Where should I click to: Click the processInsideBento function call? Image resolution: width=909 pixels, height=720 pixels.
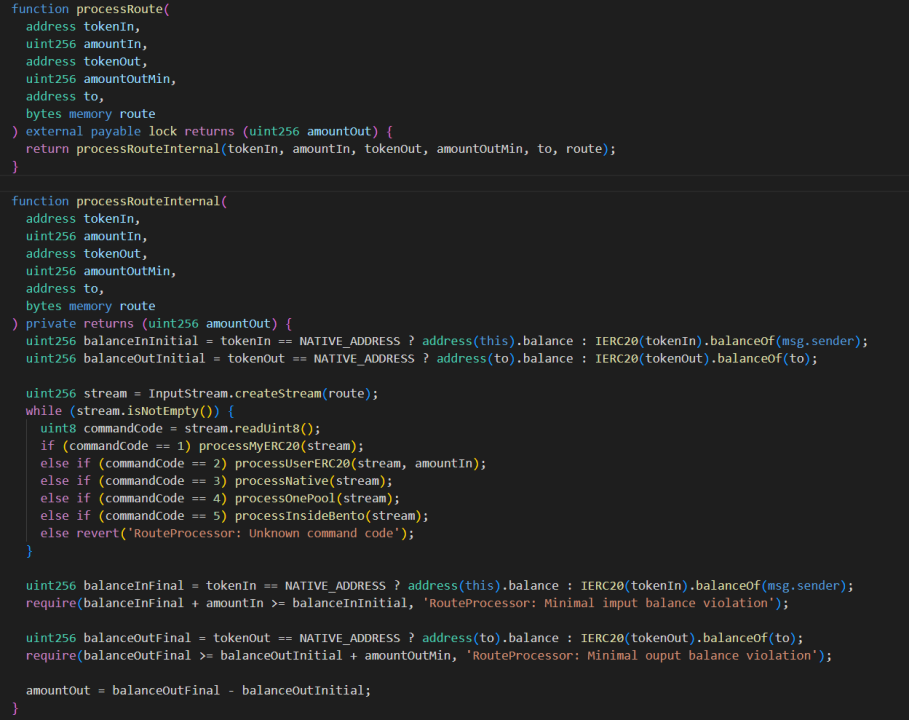(300, 515)
